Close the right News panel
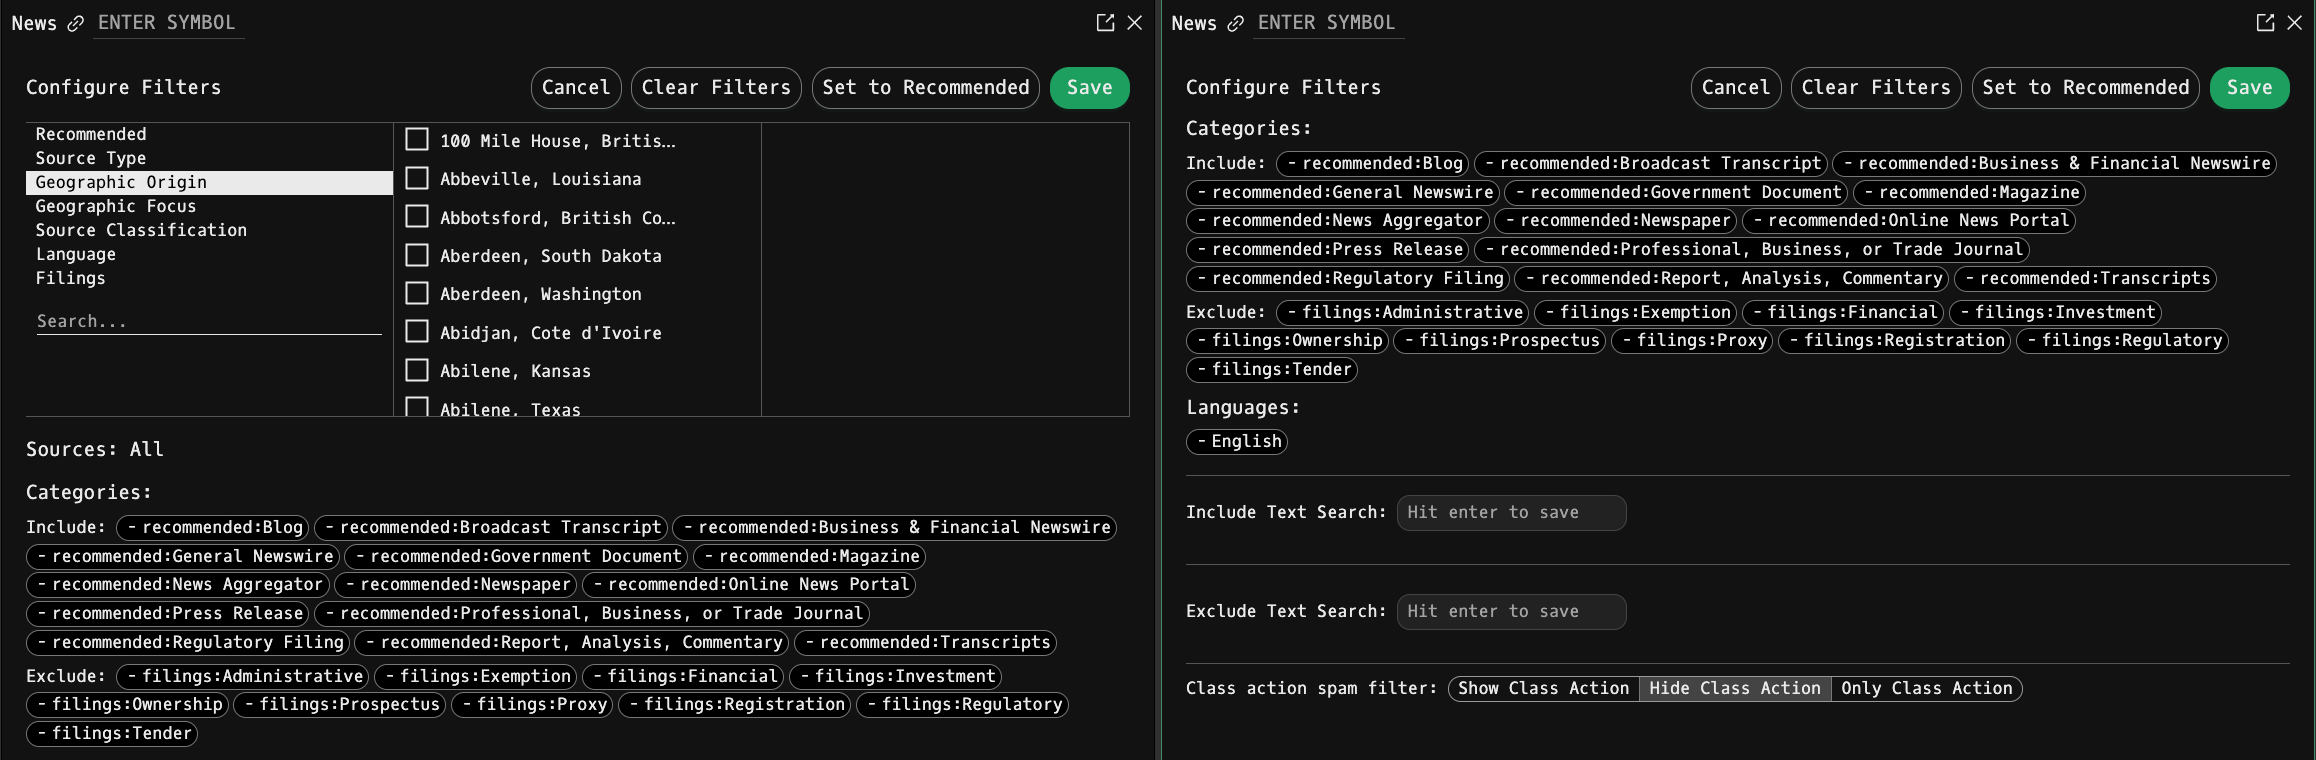The height and width of the screenshot is (760, 2316). click(x=2294, y=22)
